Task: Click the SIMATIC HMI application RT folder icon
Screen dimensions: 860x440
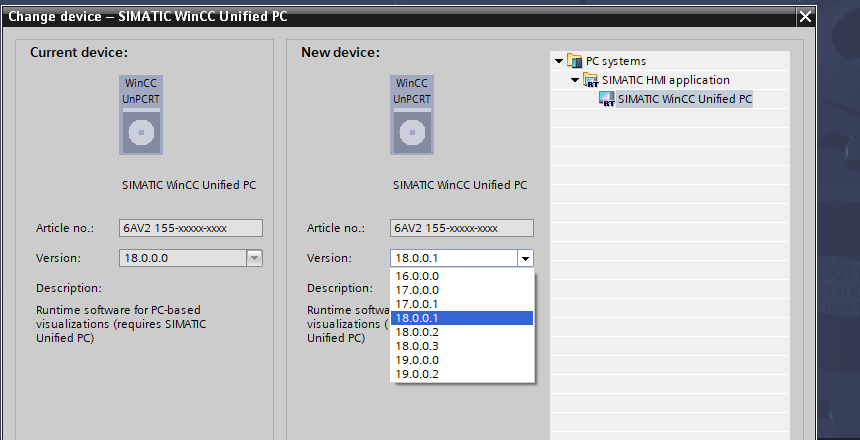Action: [591, 80]
